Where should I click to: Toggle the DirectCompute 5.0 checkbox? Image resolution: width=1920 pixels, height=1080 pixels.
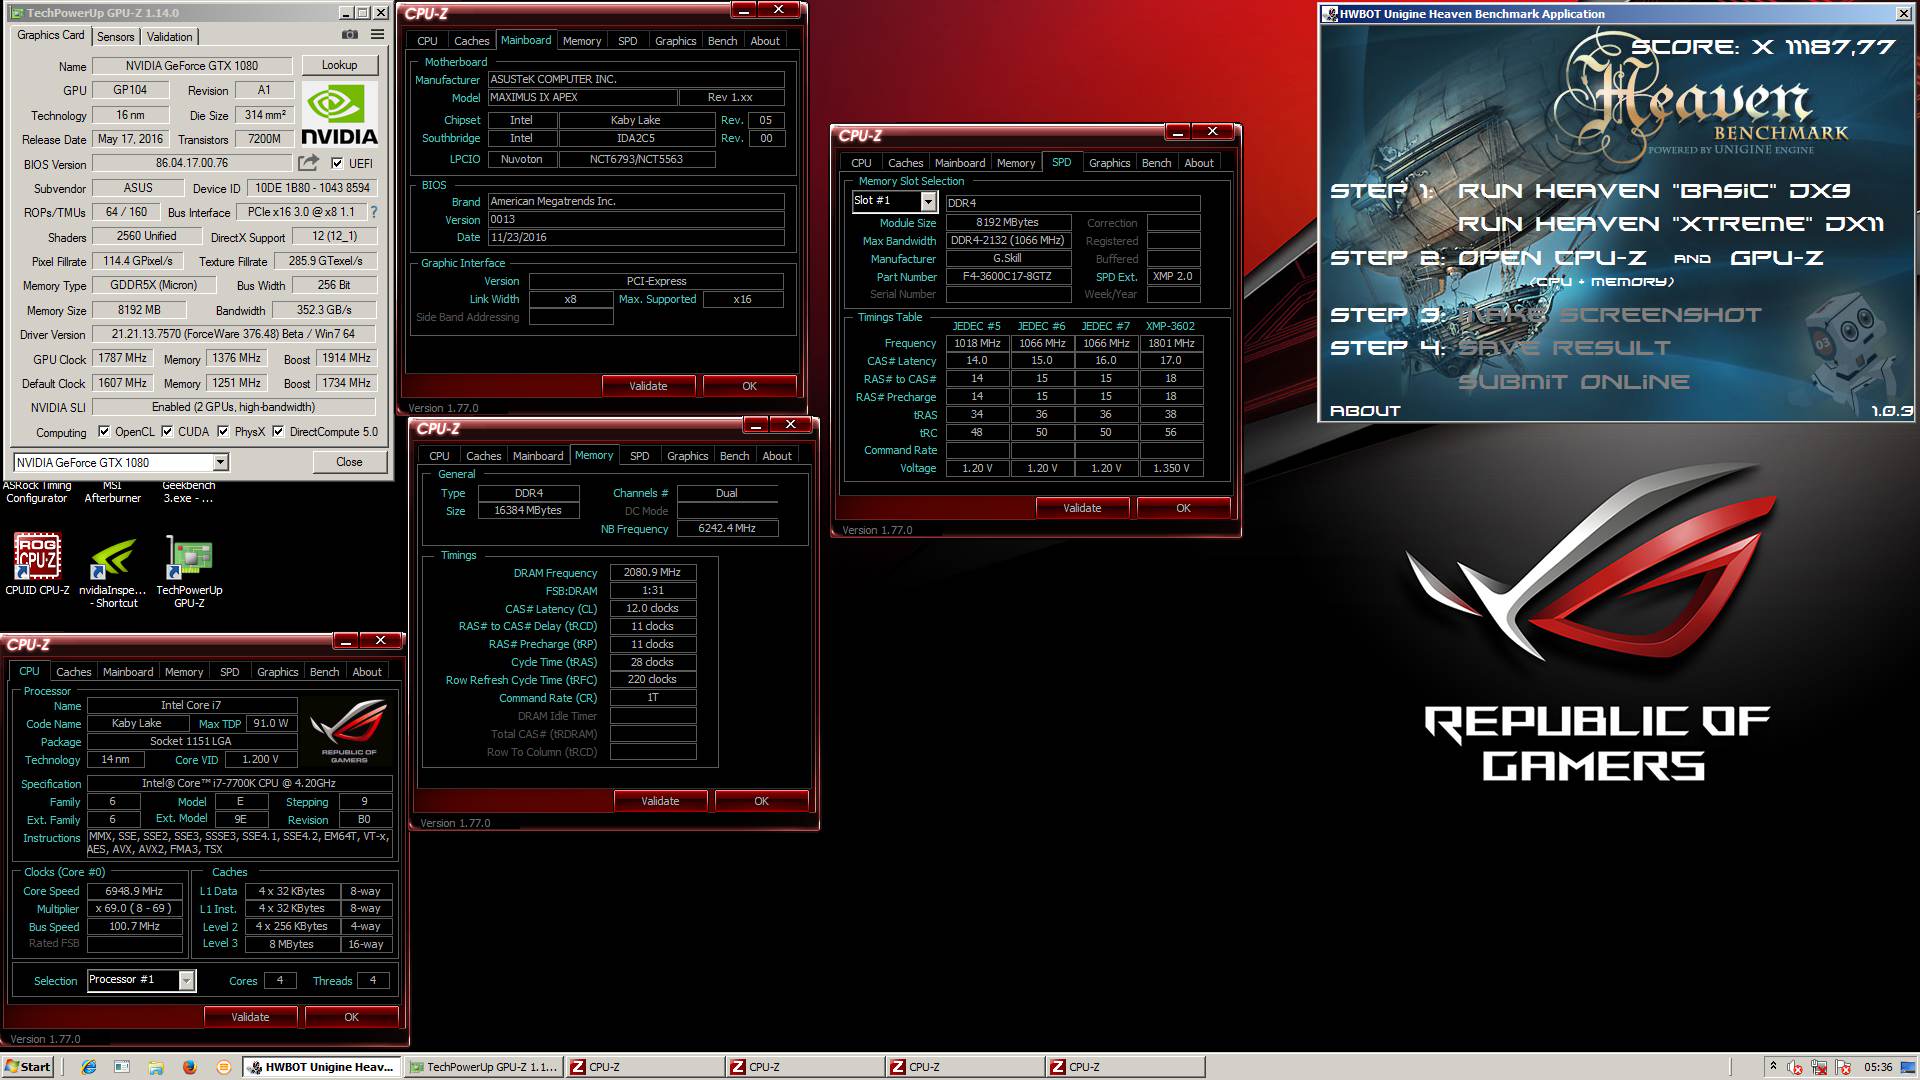(x=278, y=432)
